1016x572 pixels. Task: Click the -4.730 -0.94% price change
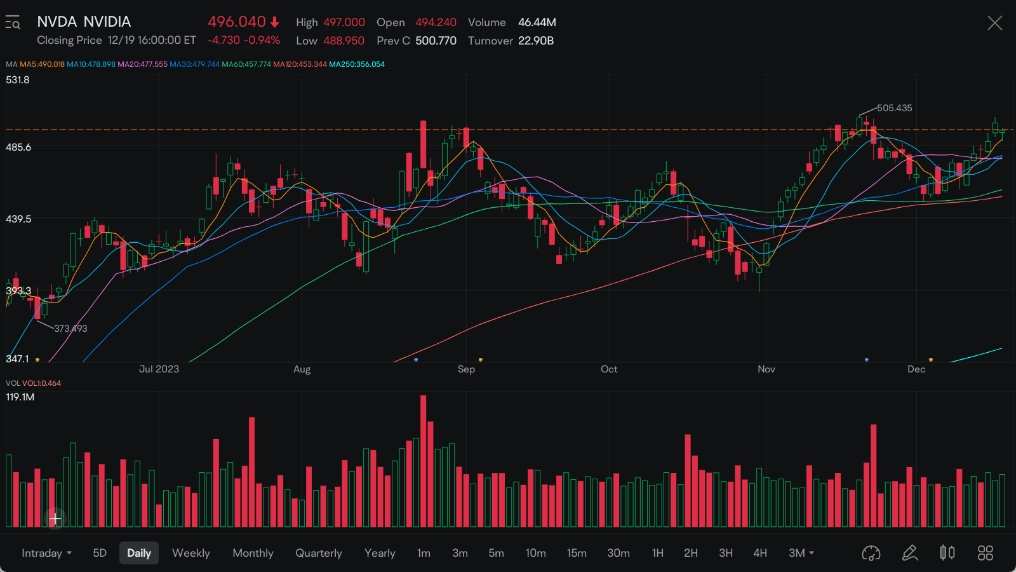244,40
